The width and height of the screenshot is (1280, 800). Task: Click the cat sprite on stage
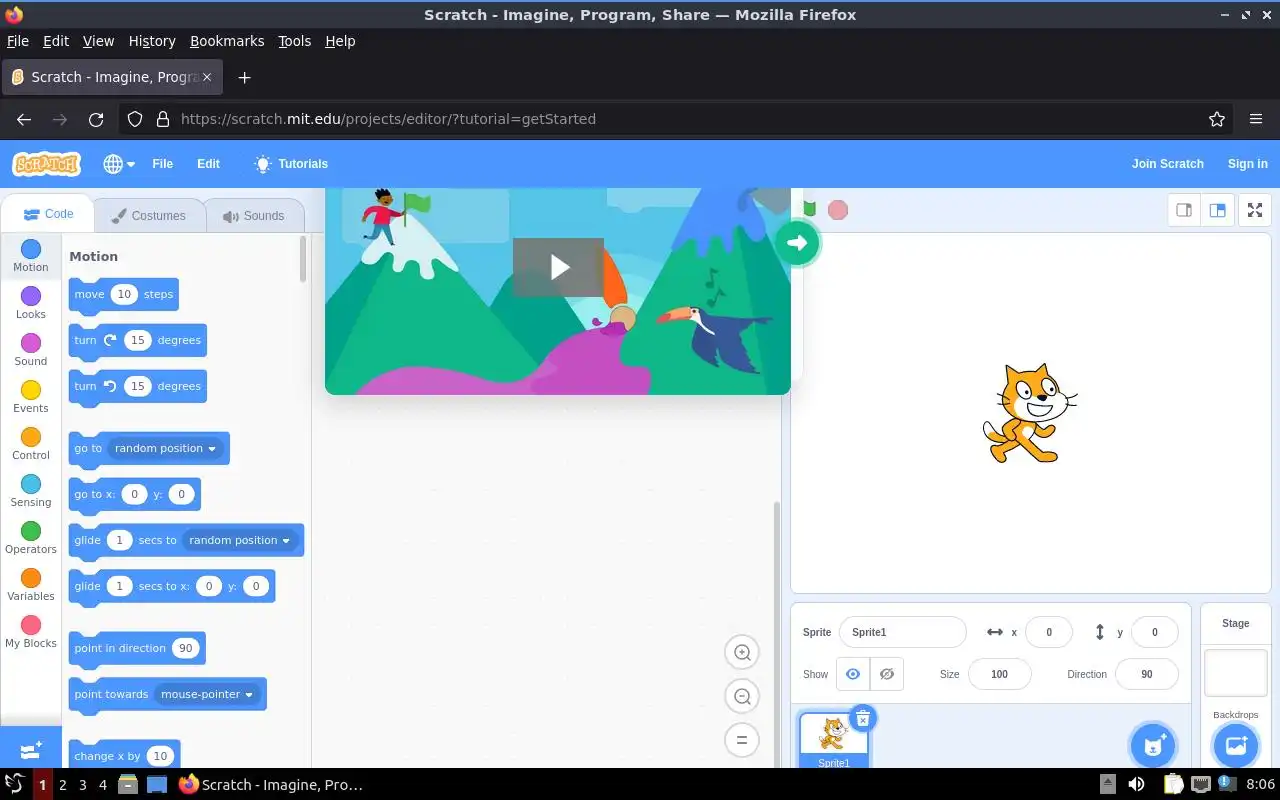(1029, 414)
